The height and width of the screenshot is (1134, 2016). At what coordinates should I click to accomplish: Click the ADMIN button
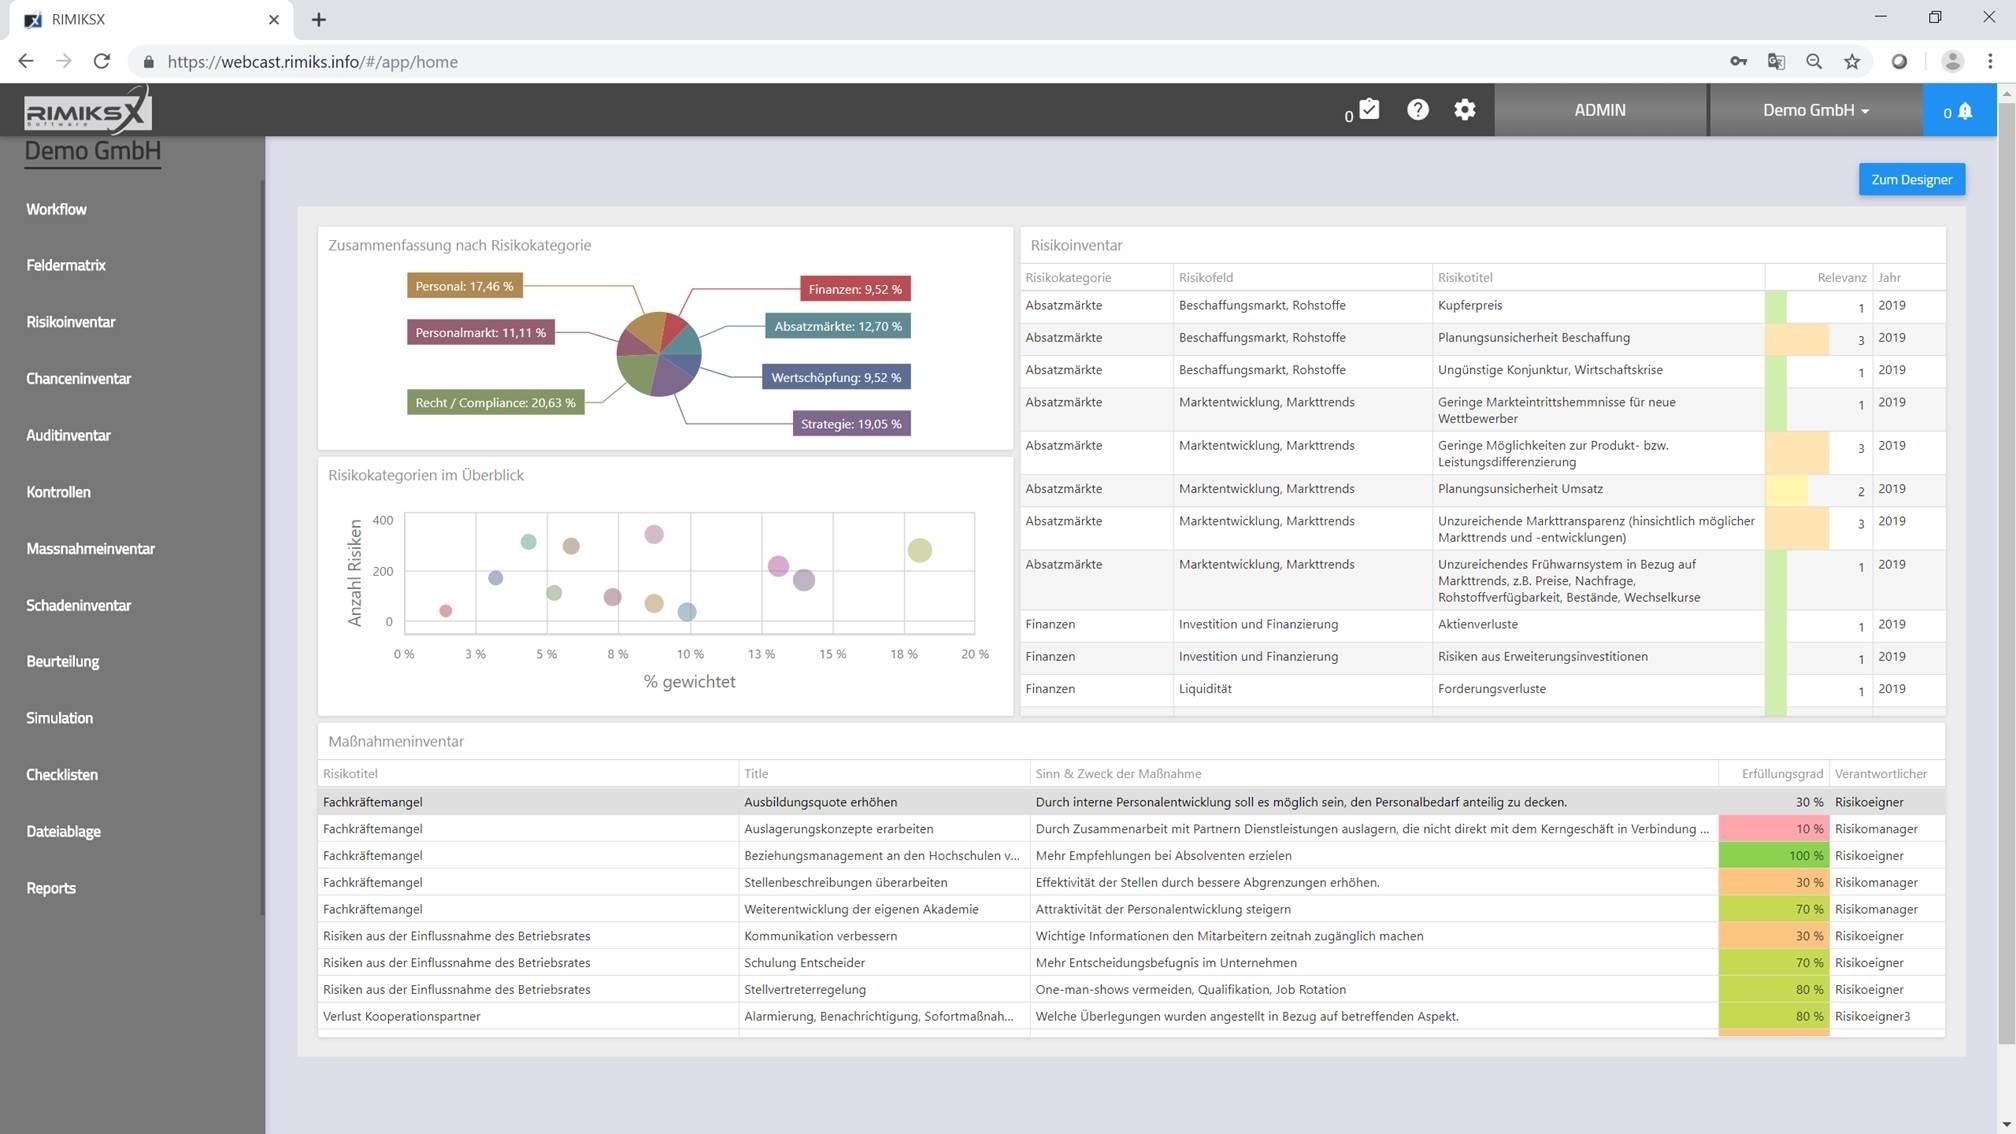1599,110
